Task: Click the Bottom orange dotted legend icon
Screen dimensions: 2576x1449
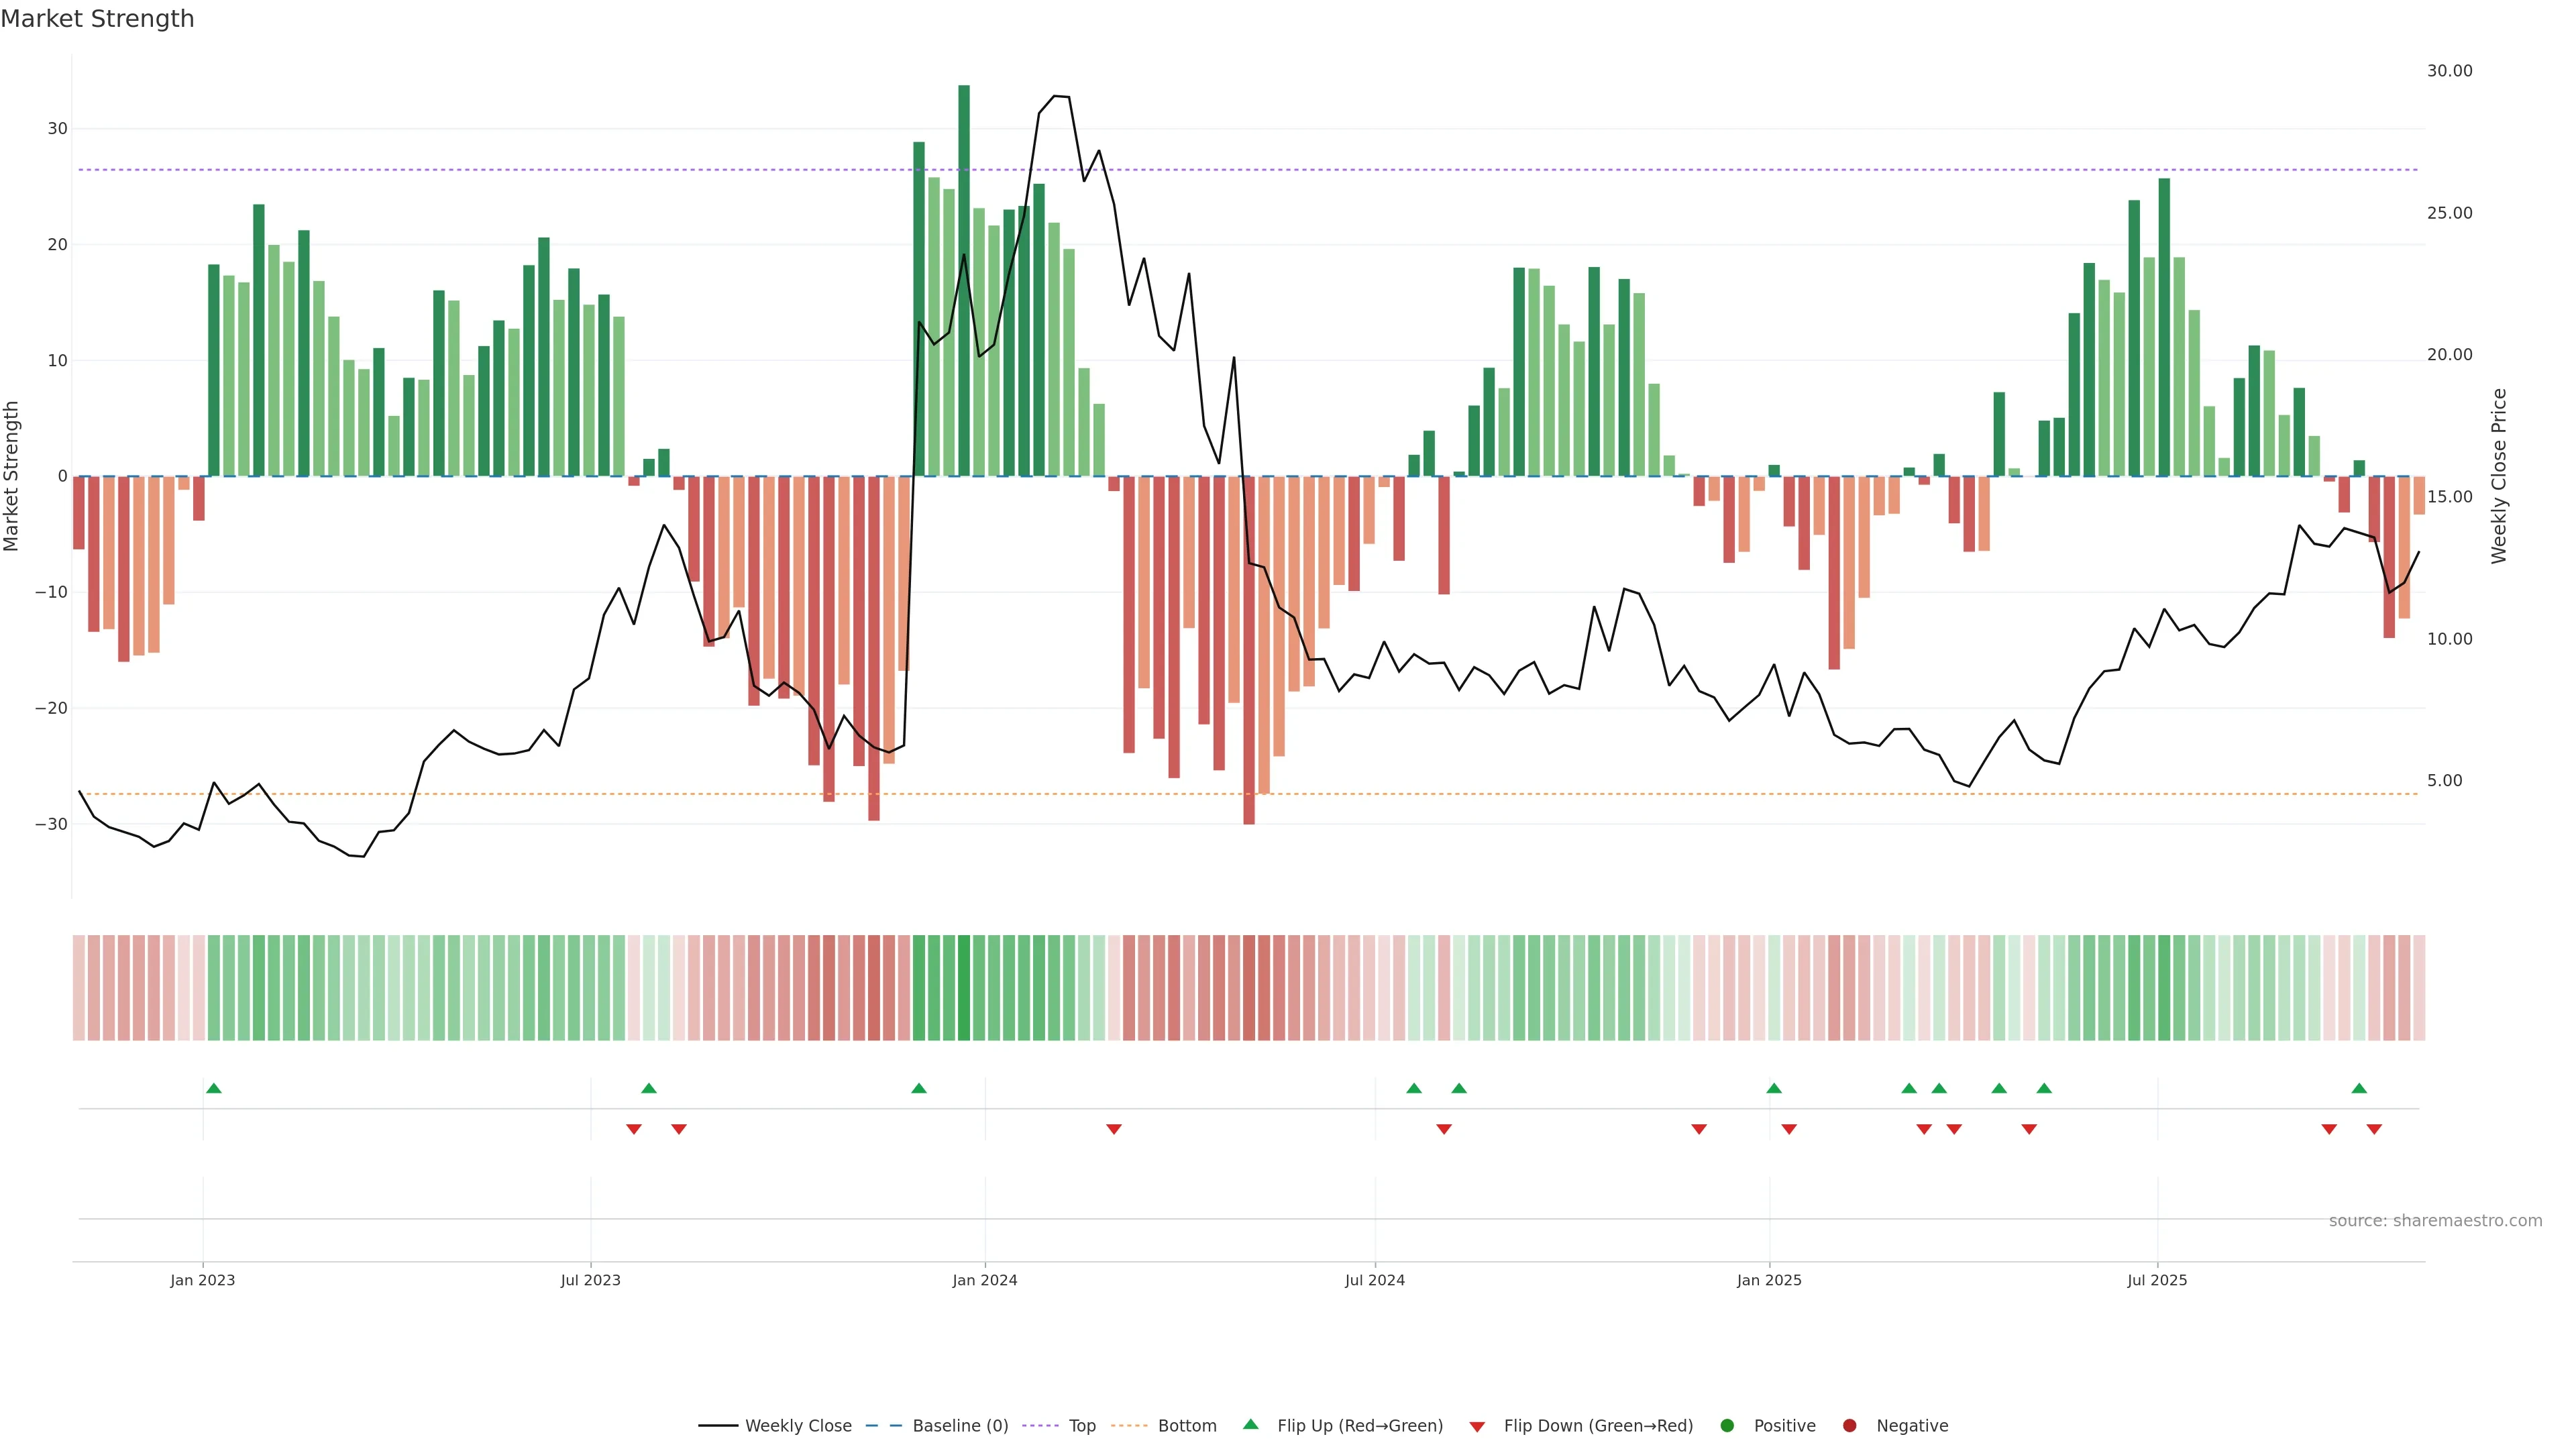Action: (x=1129, y=1426)
